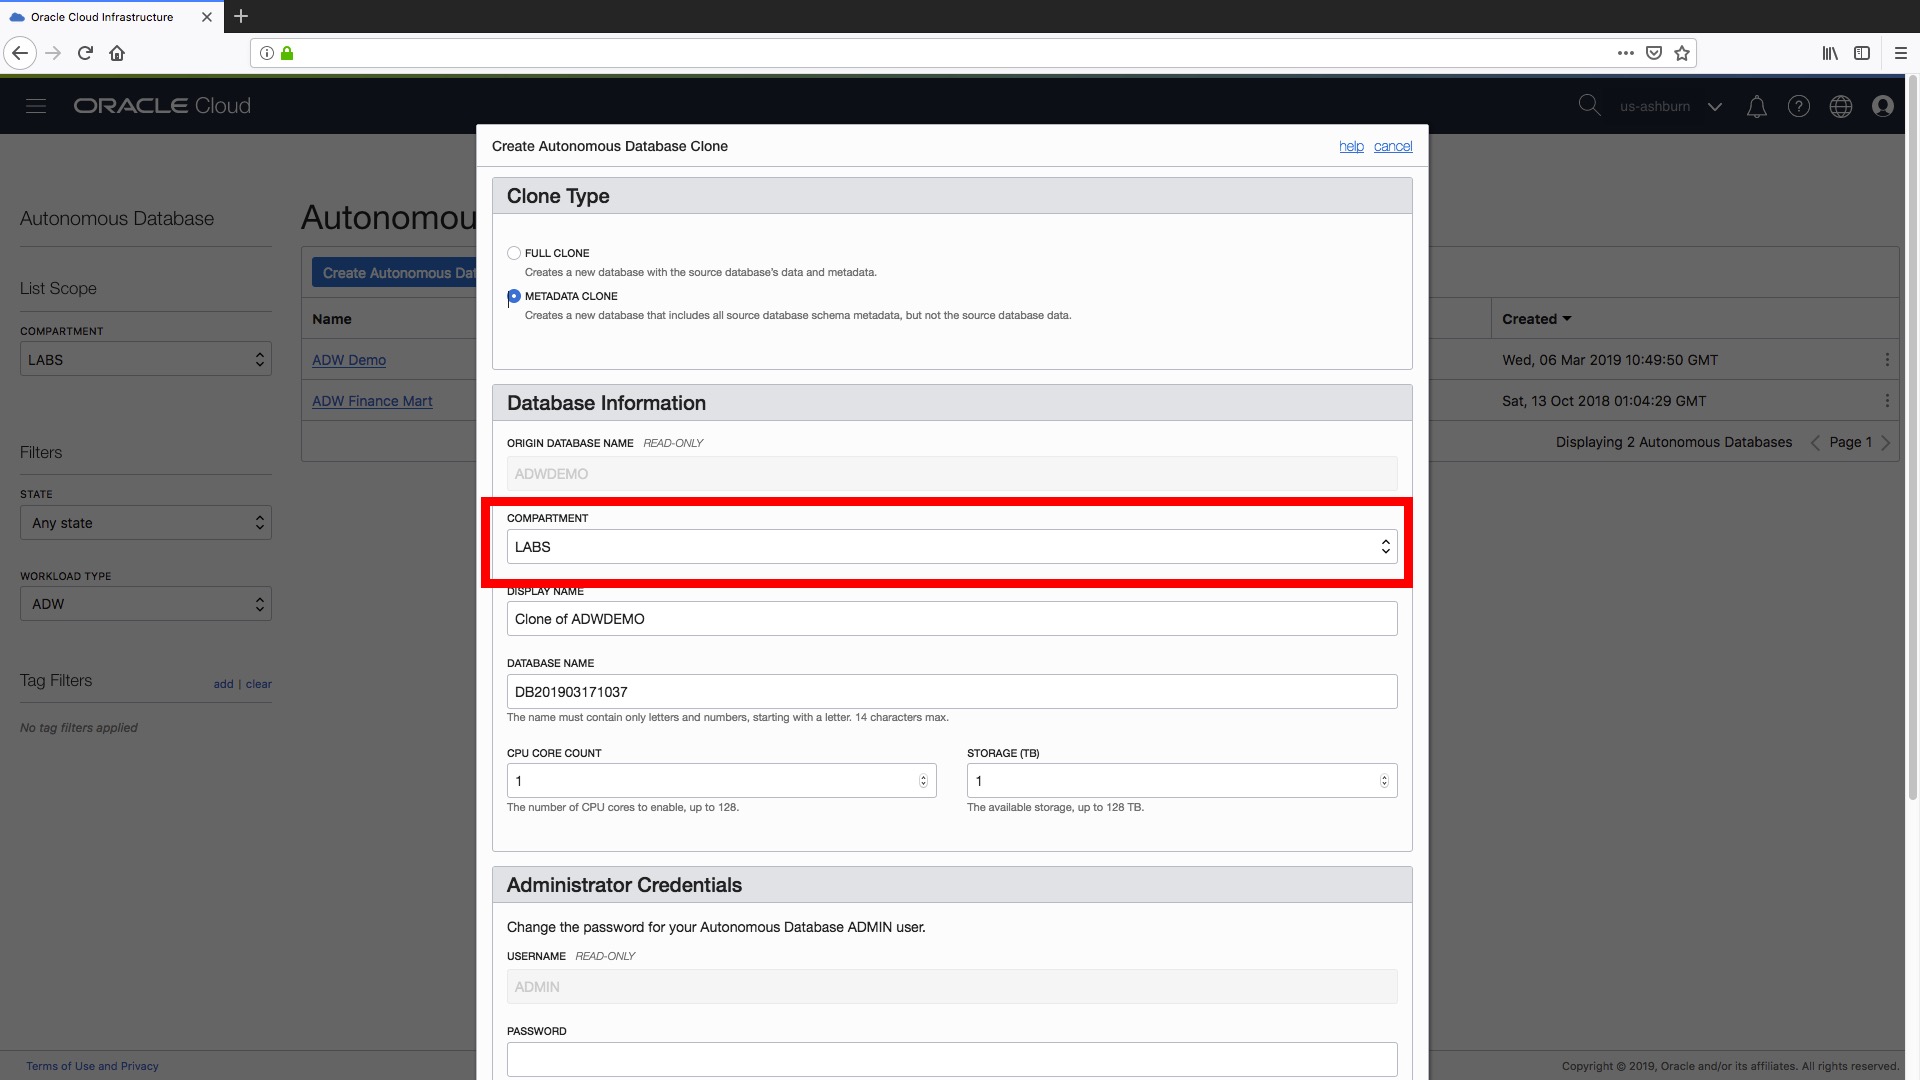Open the us-ashburn region selector chevron

(x=1716, y=106)
